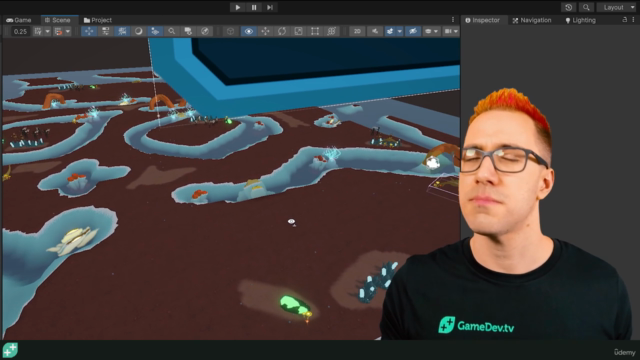Open the Undo History clock icon
The height and width of the screenshot is (360, 640).
click(569, 7)
